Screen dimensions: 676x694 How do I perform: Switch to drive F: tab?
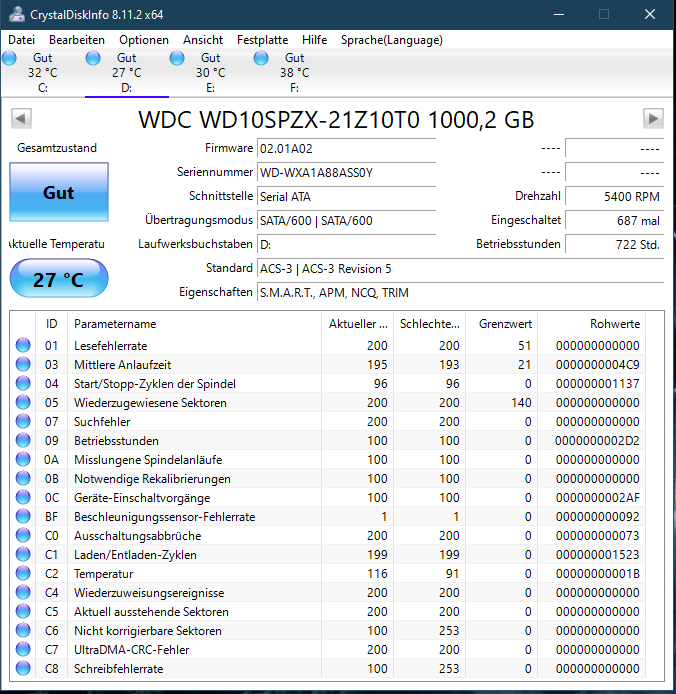[294, 73]
